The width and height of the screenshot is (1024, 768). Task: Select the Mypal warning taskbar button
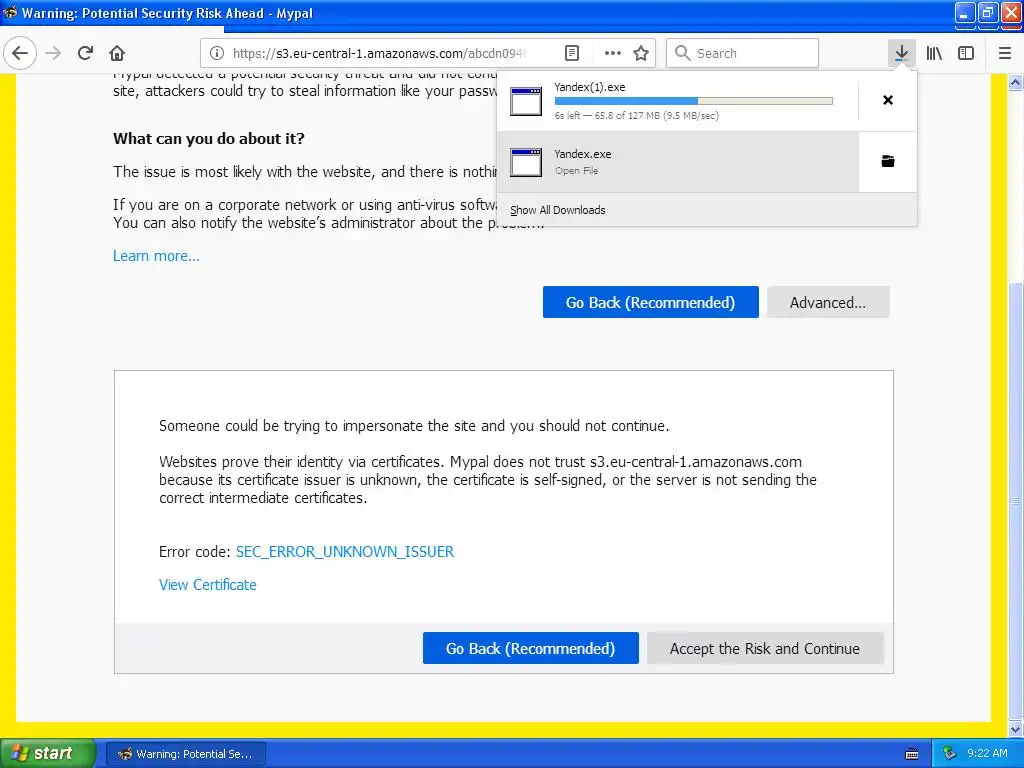coord(185,754)
